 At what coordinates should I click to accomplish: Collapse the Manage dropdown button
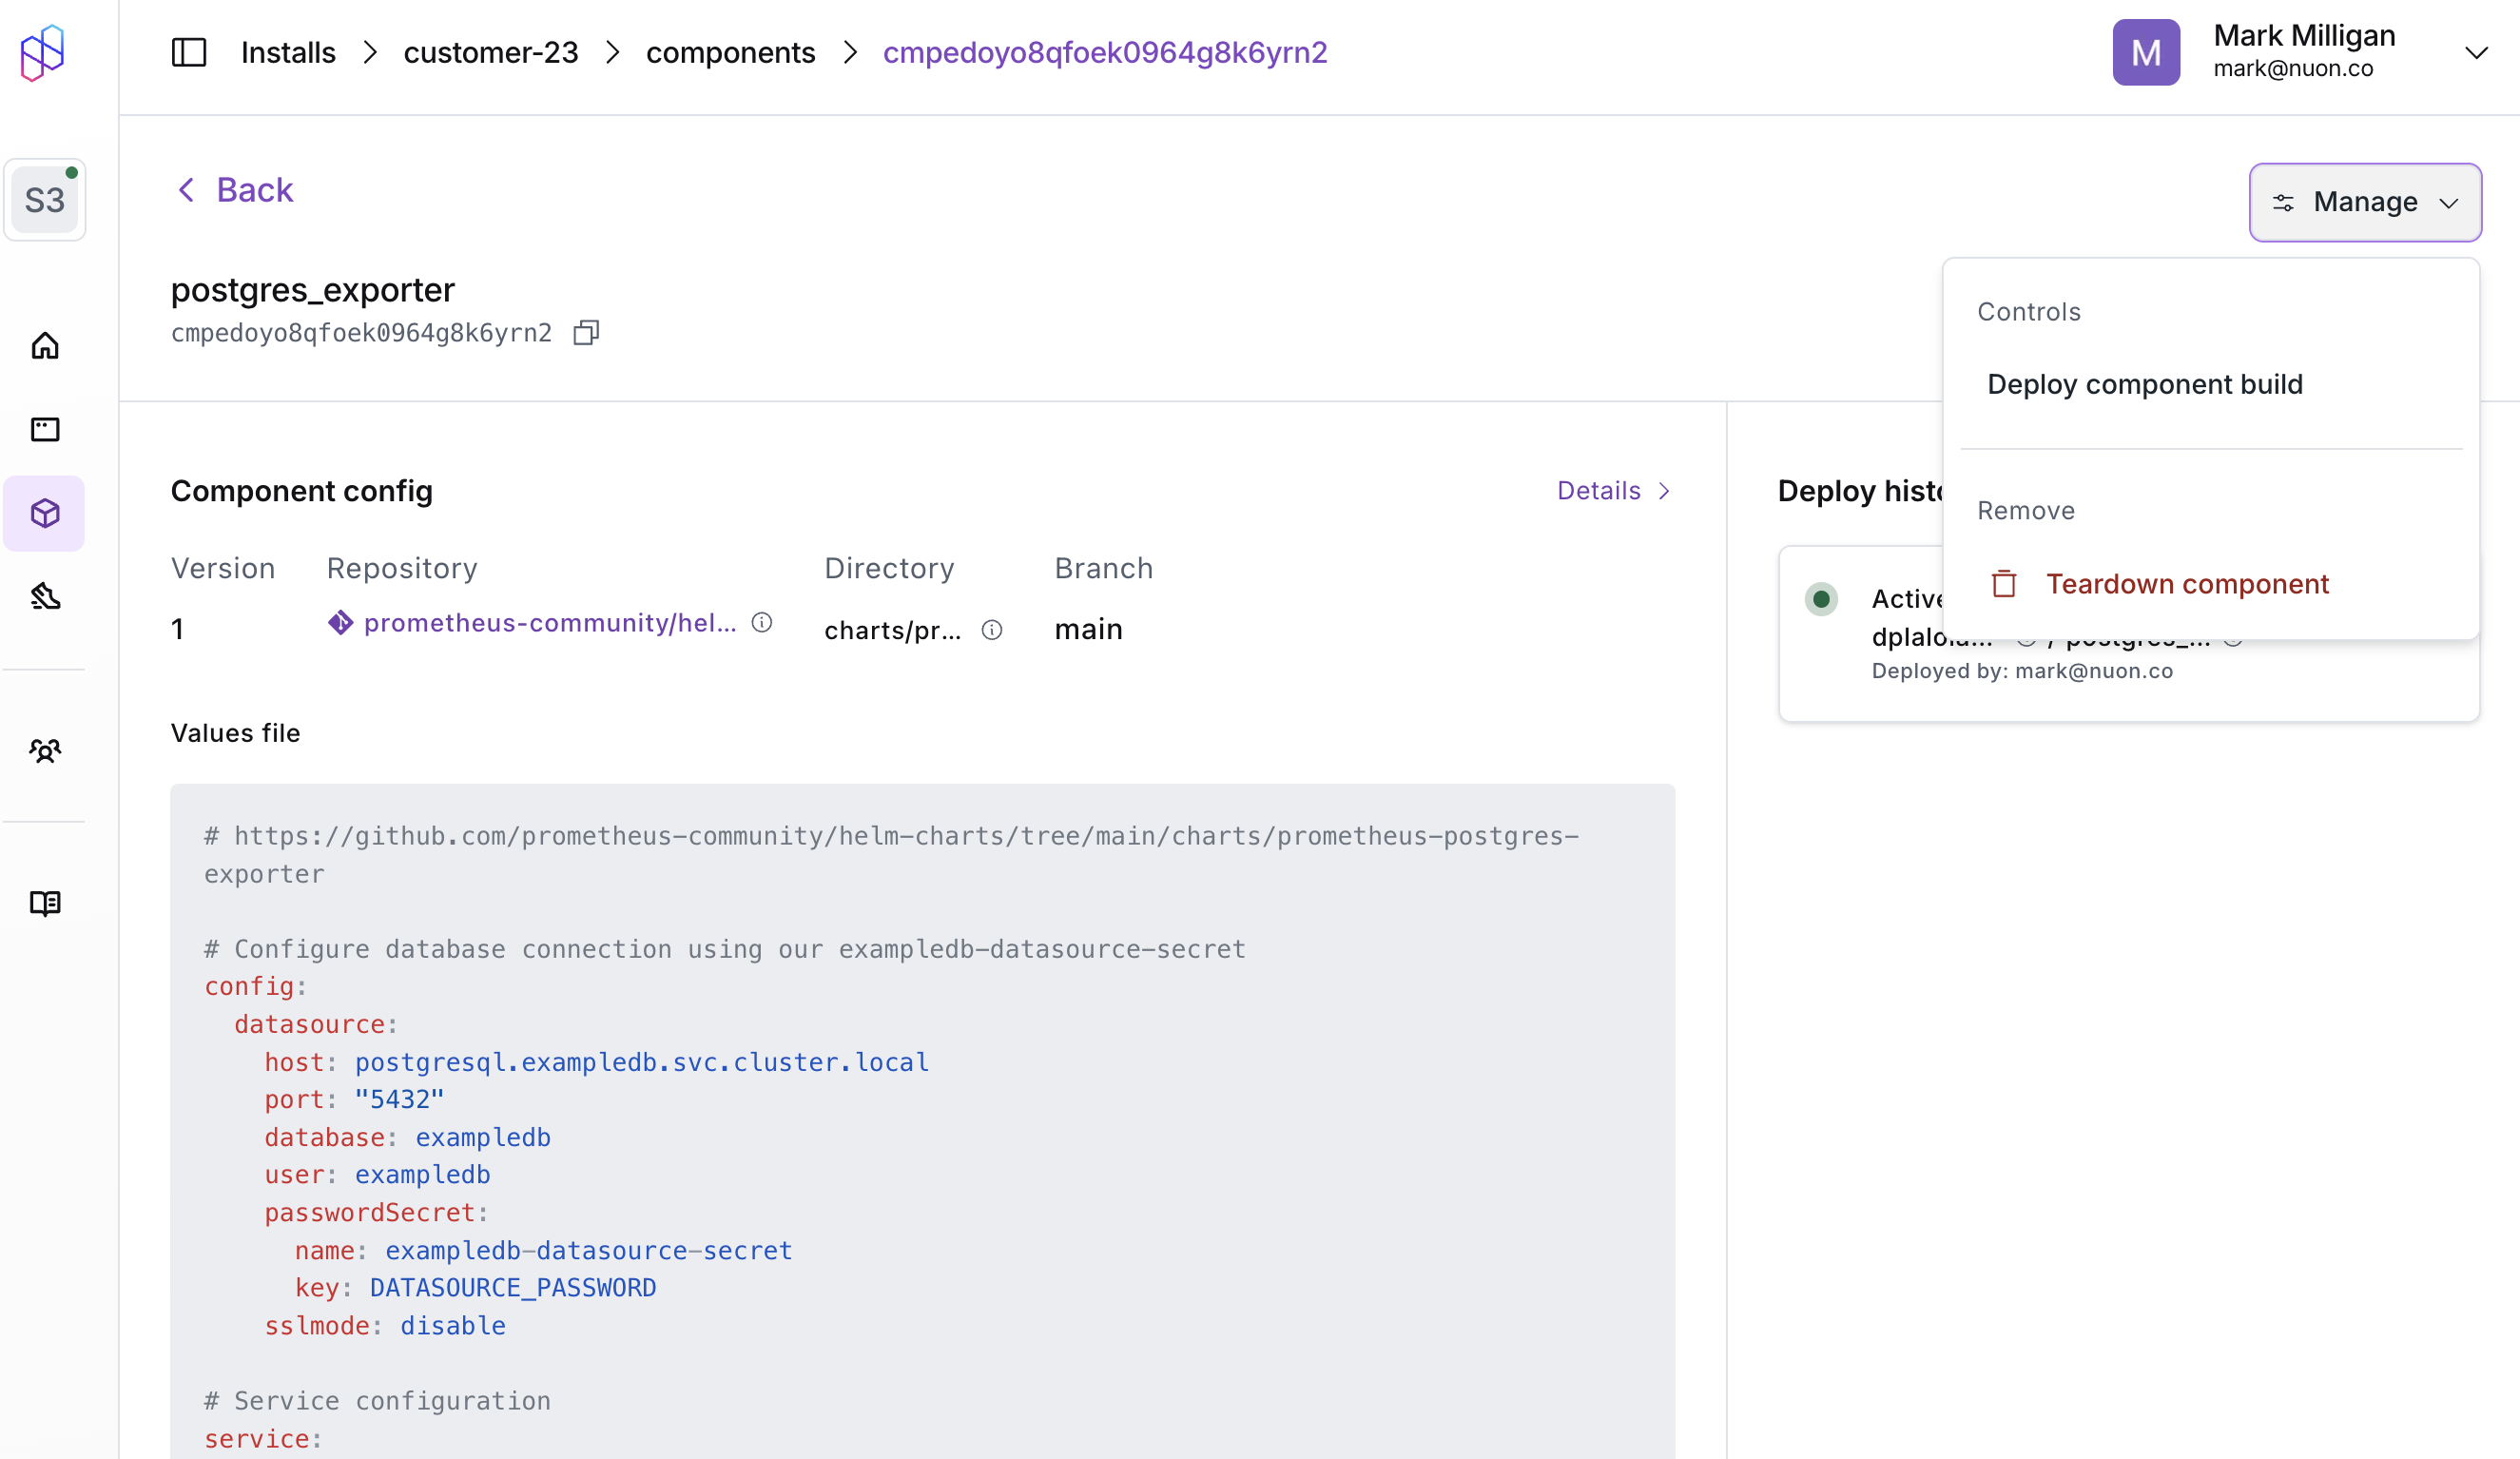tap(2364, 202)
